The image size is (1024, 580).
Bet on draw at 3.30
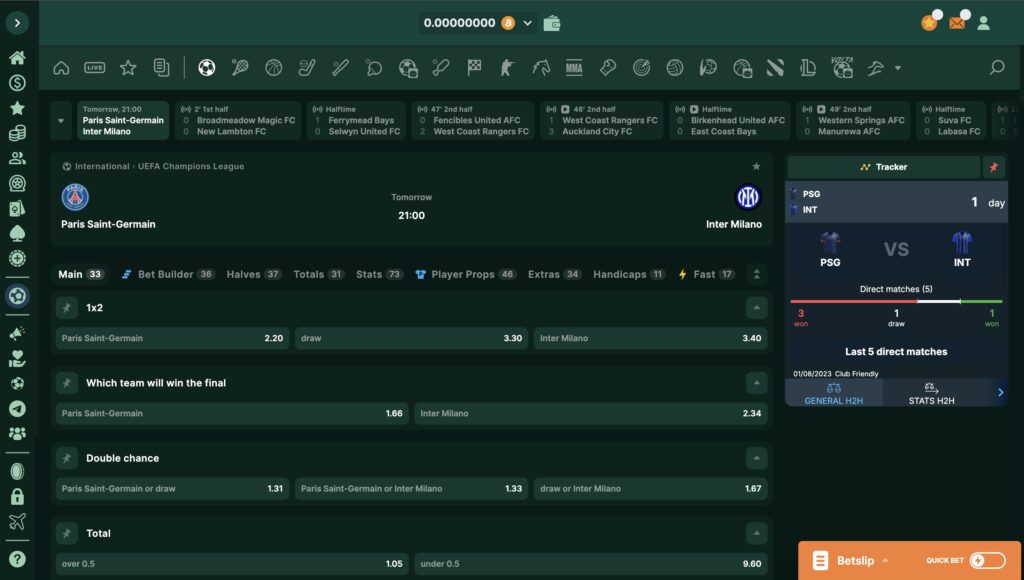411,338
